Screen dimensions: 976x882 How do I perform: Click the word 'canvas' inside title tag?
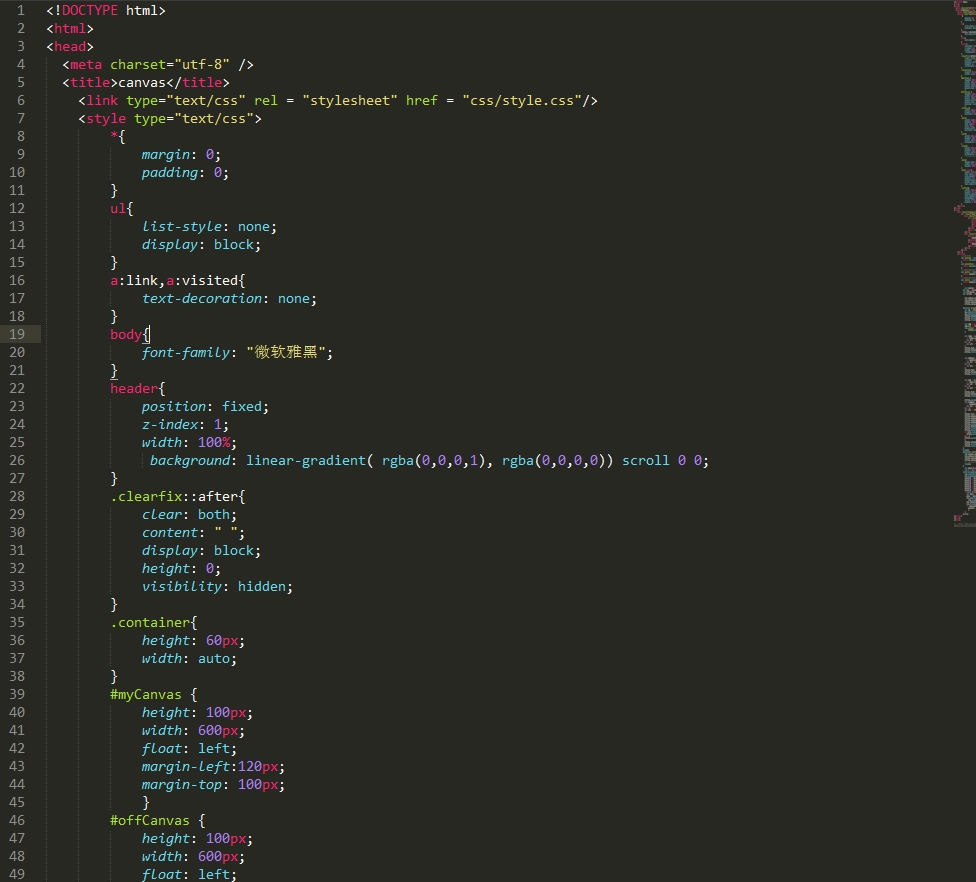click(142, 83)
